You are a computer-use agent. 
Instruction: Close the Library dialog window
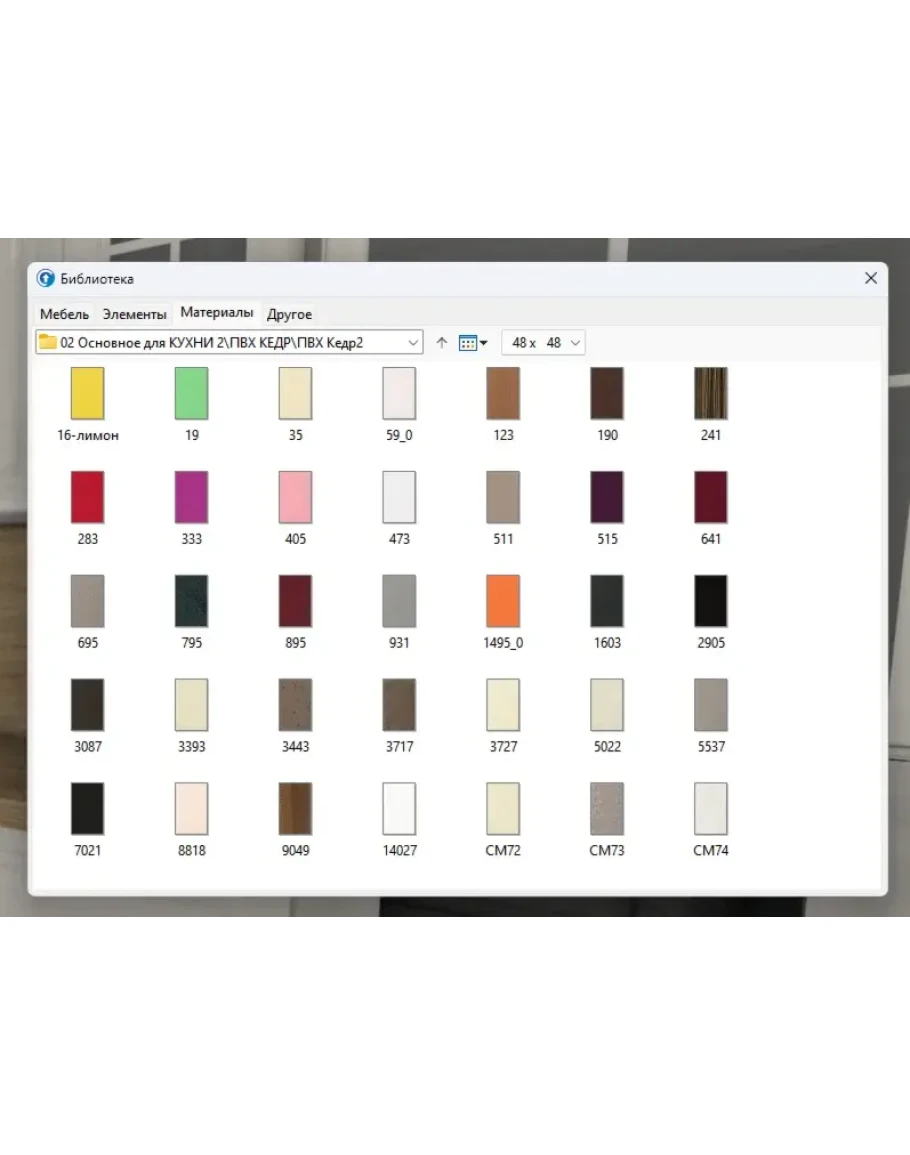point(870,279)
